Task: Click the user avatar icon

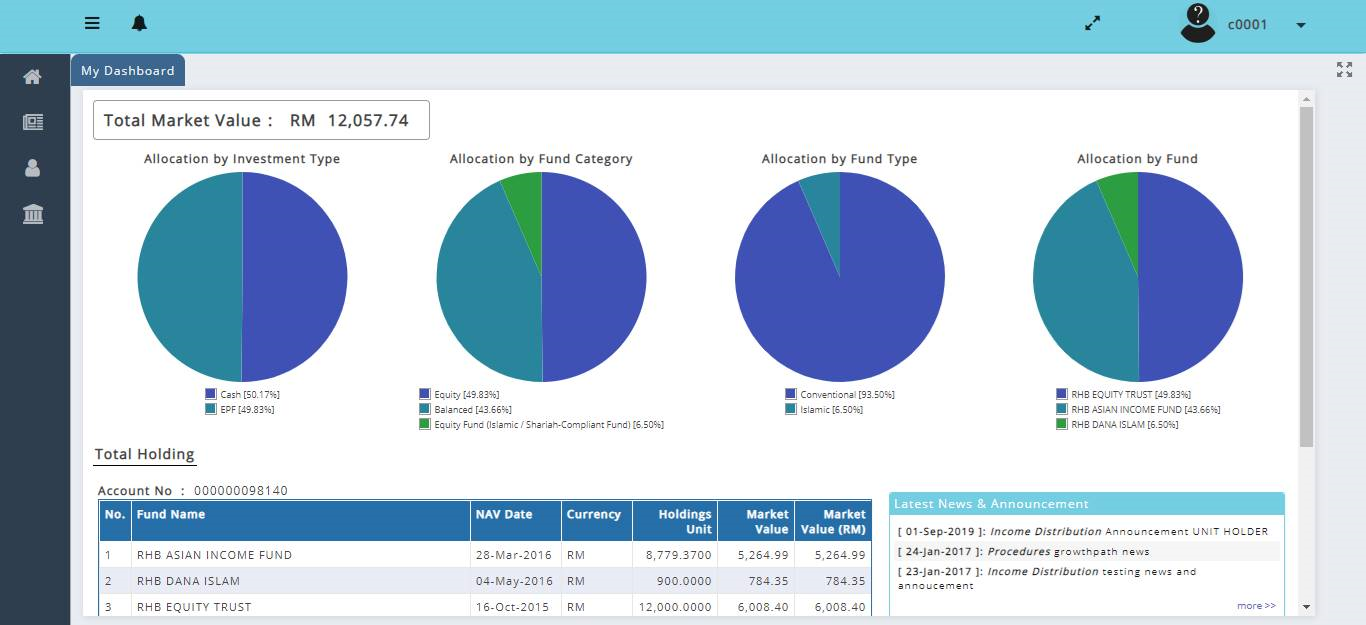Action: coord(1197,24)
